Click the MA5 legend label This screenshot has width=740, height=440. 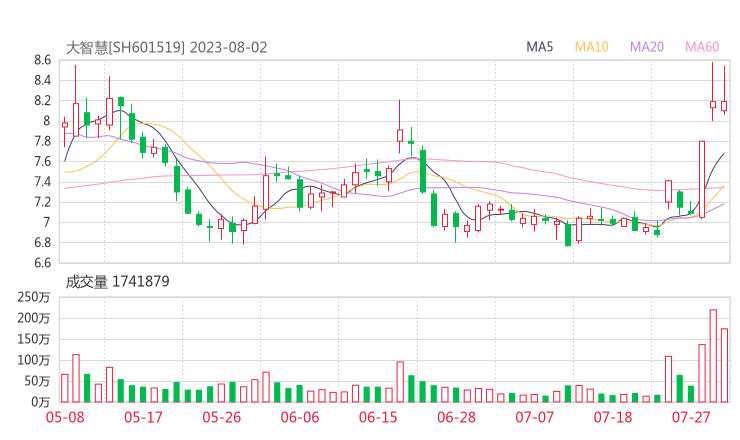coord(539,47)
